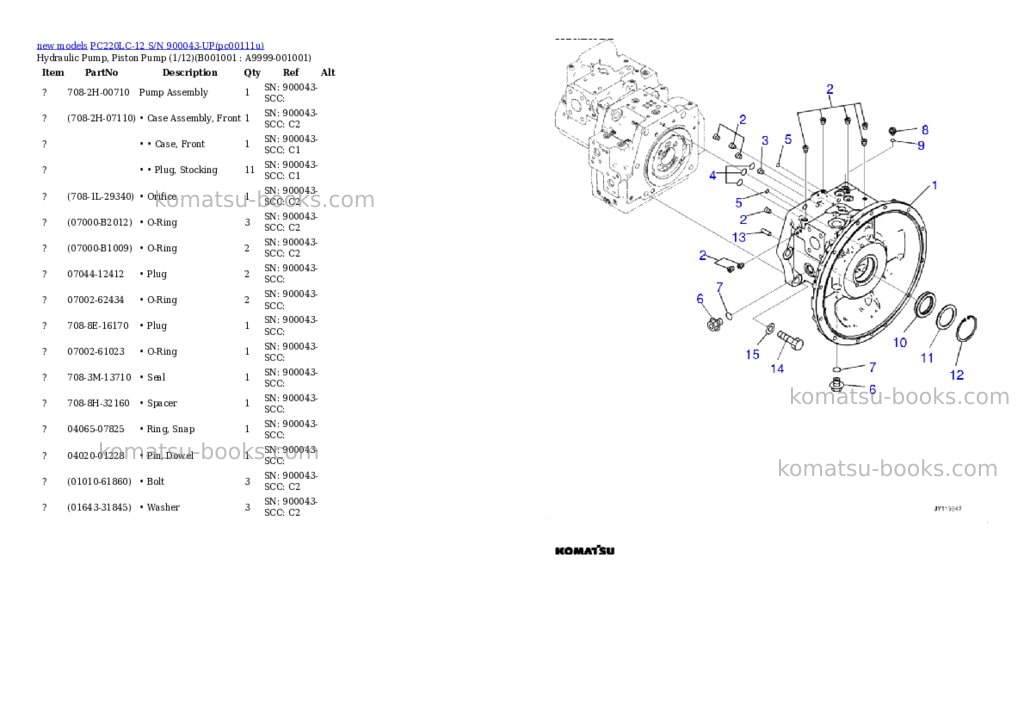
Task: Click callout number 8 on the diagram
Action: (925, 130)
